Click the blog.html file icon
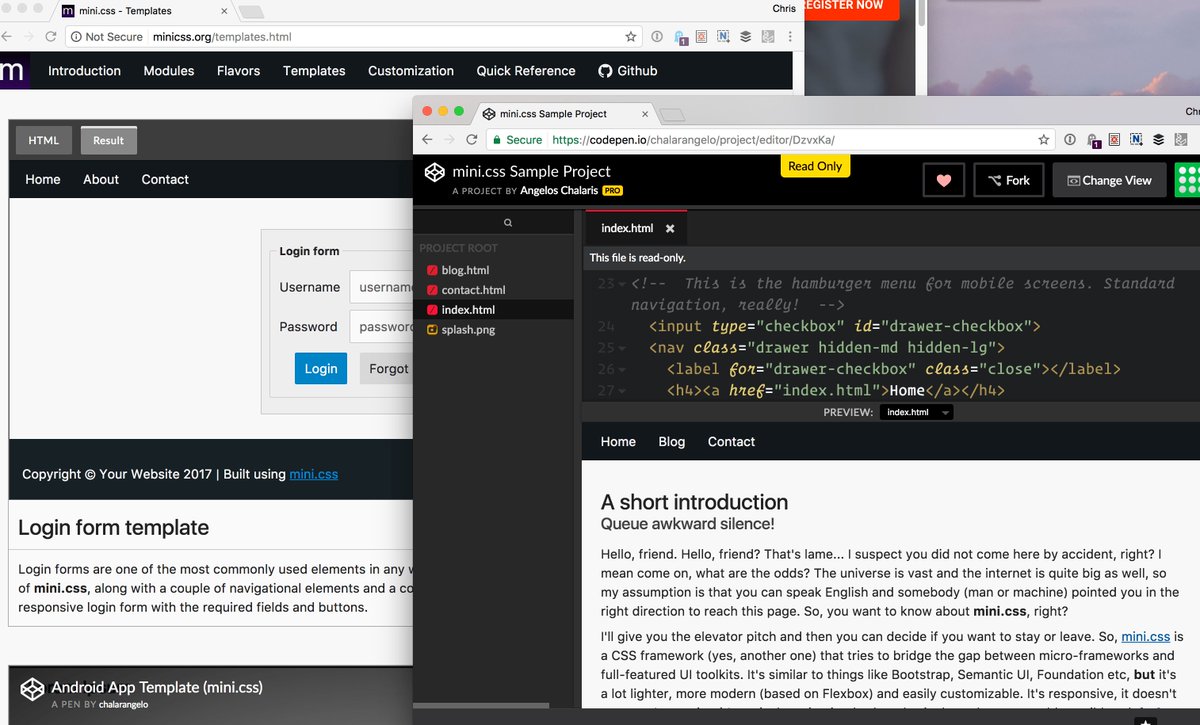The width and height of the screenshot is (1200, 725). pyautogui.click(x=432, y=270)
